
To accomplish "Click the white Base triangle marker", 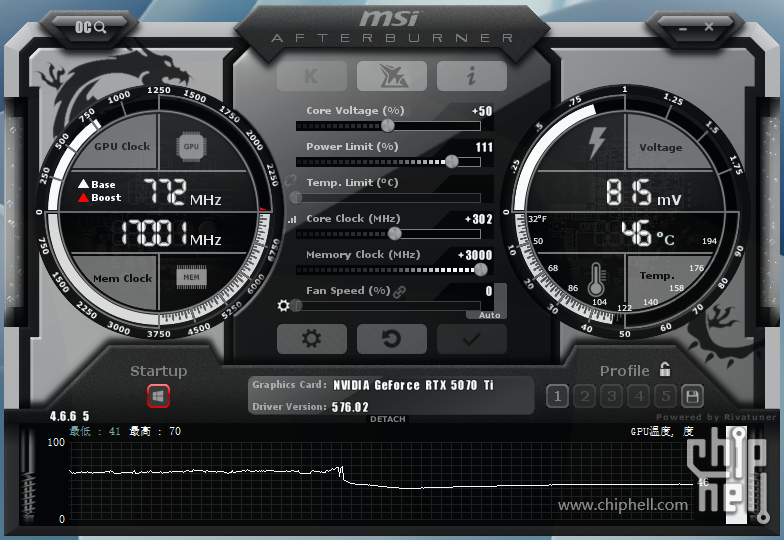I will (x=84, y=184).
